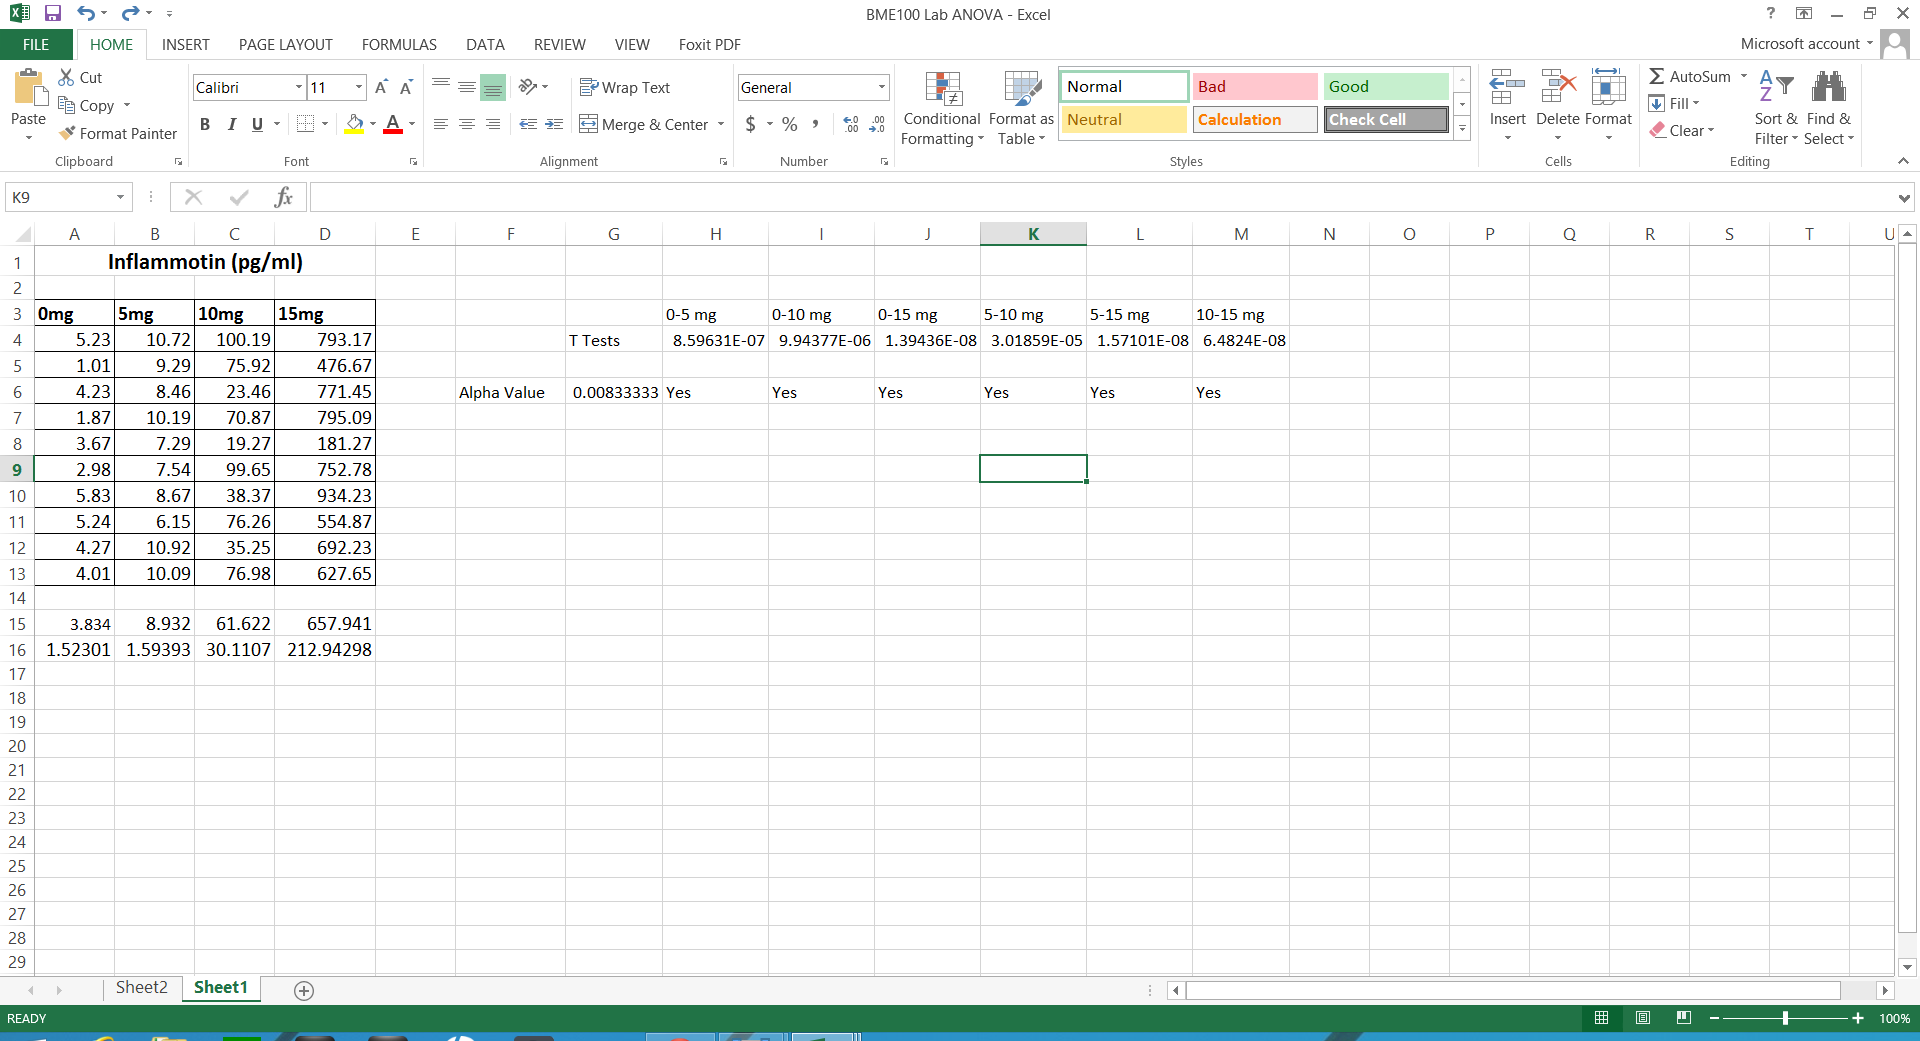The height and width of the screenshot is (1041, 1920).
Task: Click the Format Painter brush icon
Action: click(x=67, y=133)
